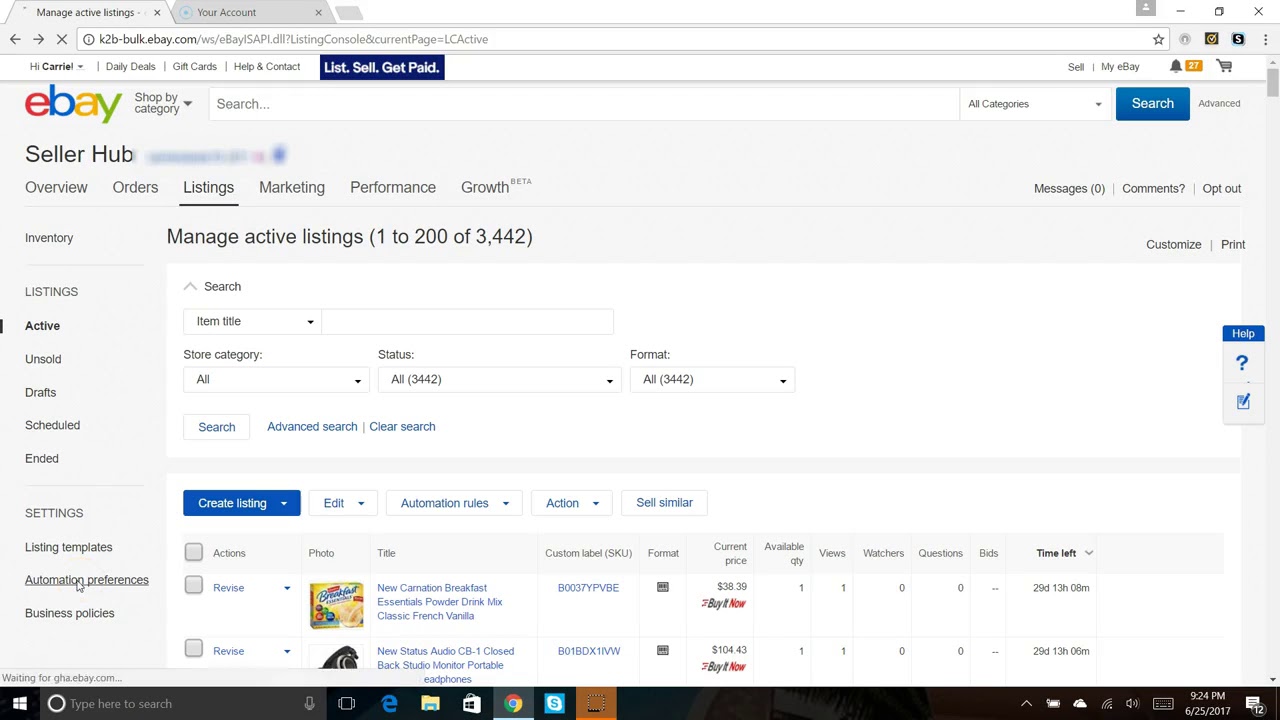Viewport: 1280px width, 720px height.
Task: Click format icon for Status Audio row
Action: coord(662,651)
